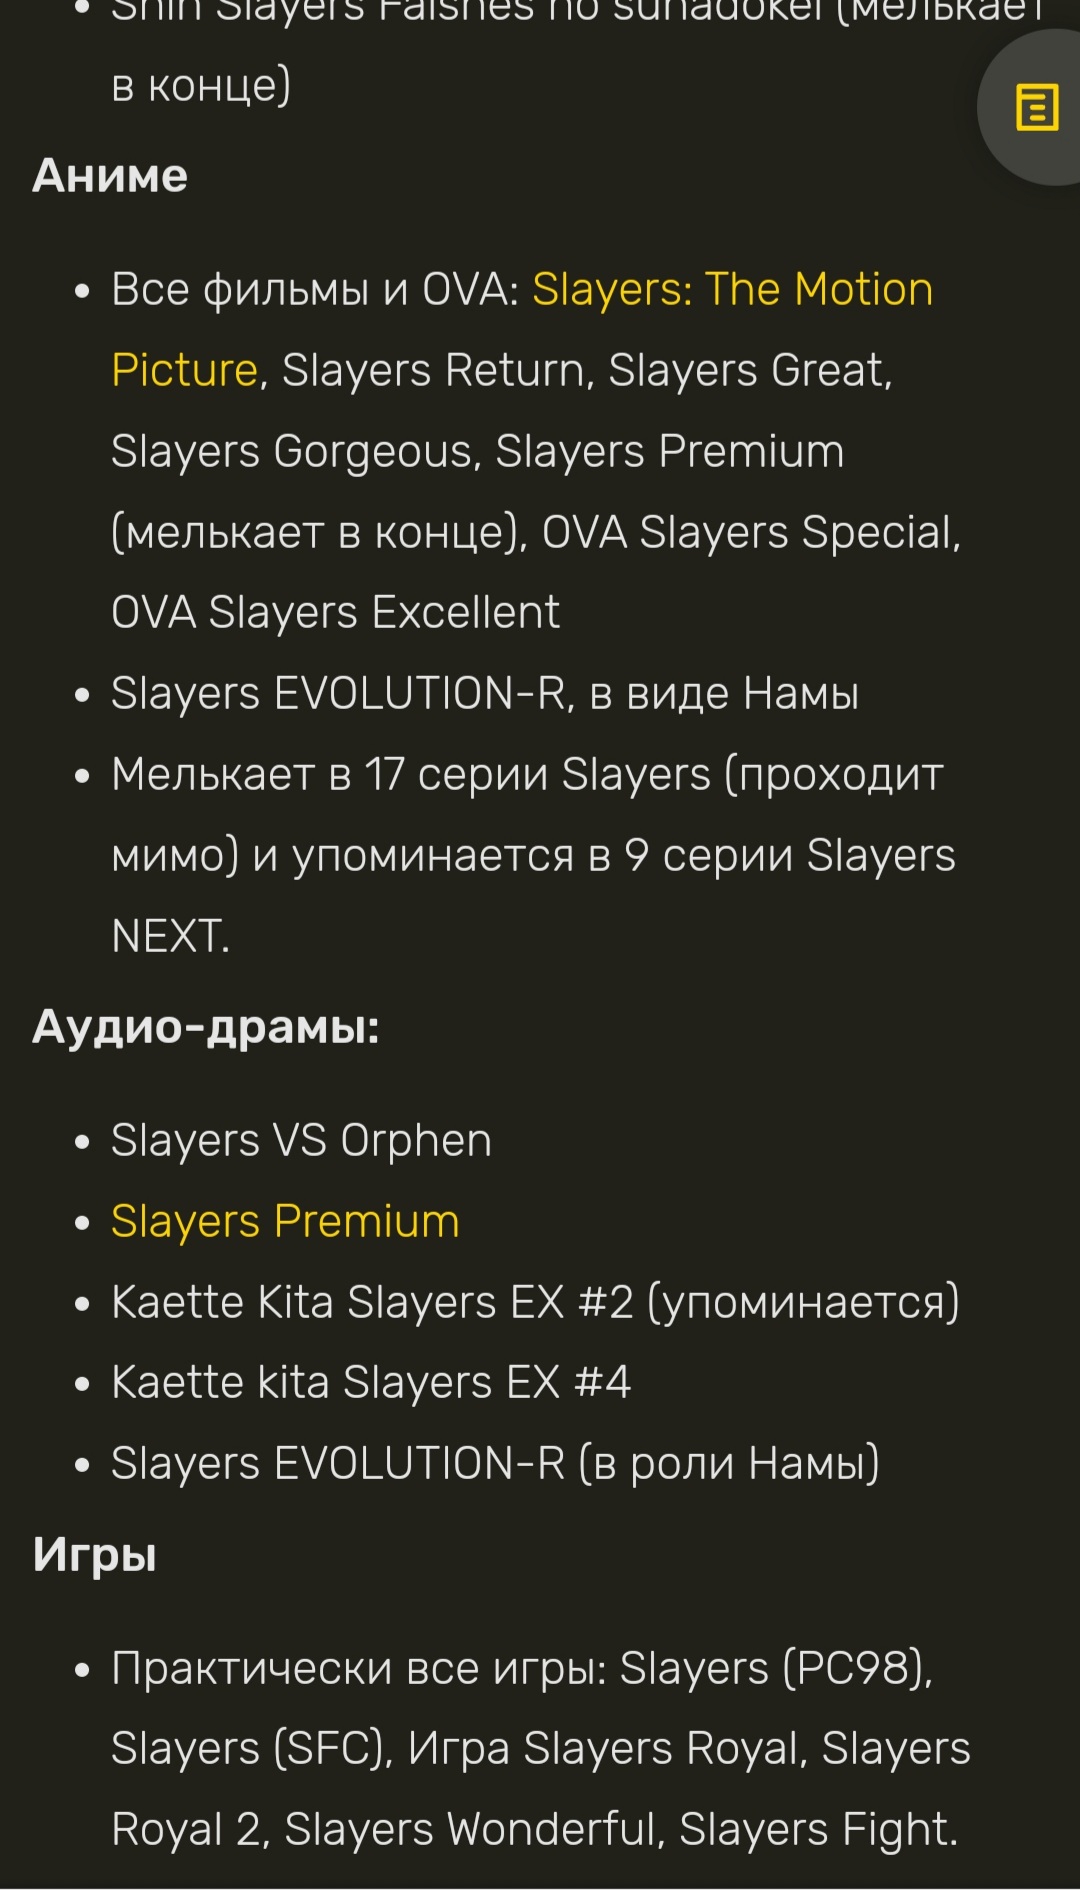
Task: Tap Slayers EVOLUTION-R, в виде Намы item
Action: coord(485,693)
